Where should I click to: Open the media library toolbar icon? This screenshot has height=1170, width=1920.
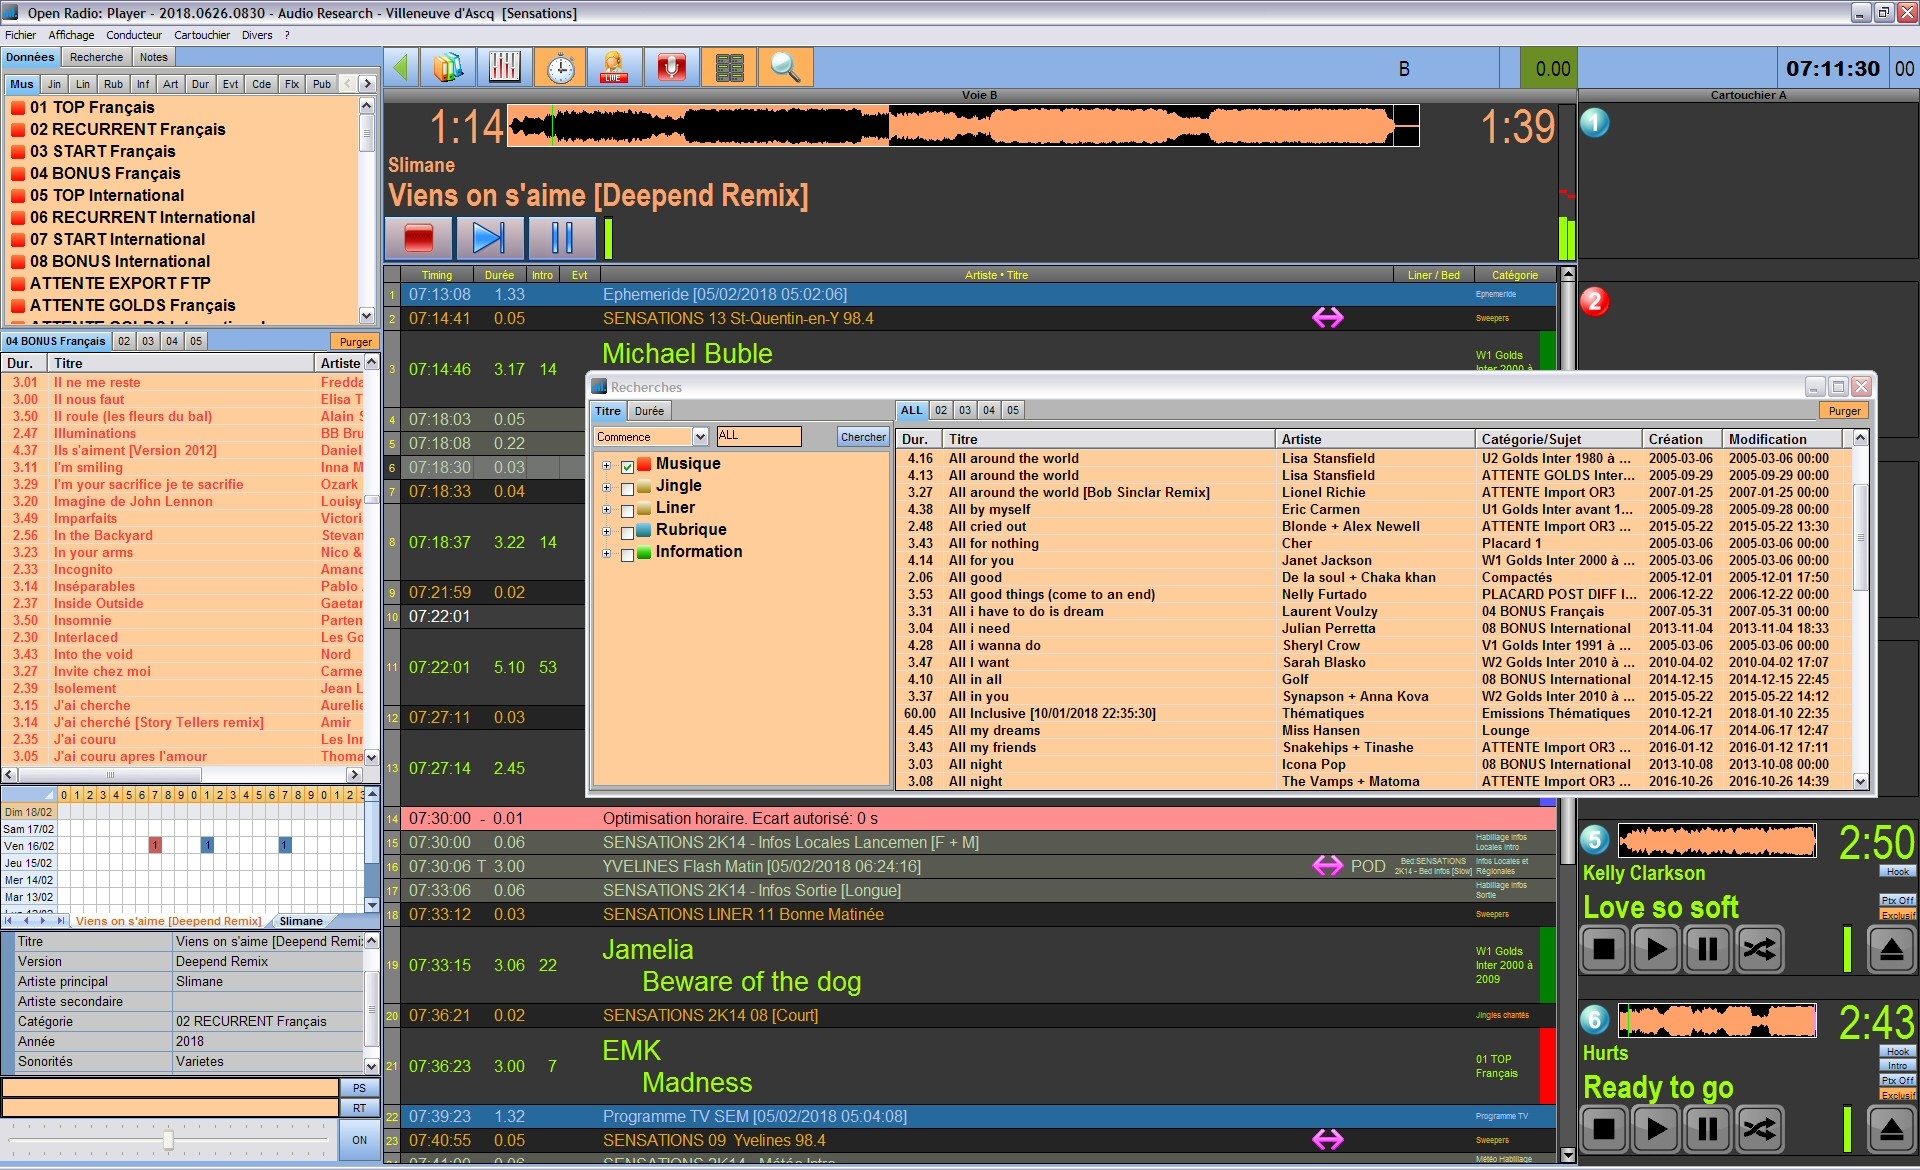click(x=448, y=67)
